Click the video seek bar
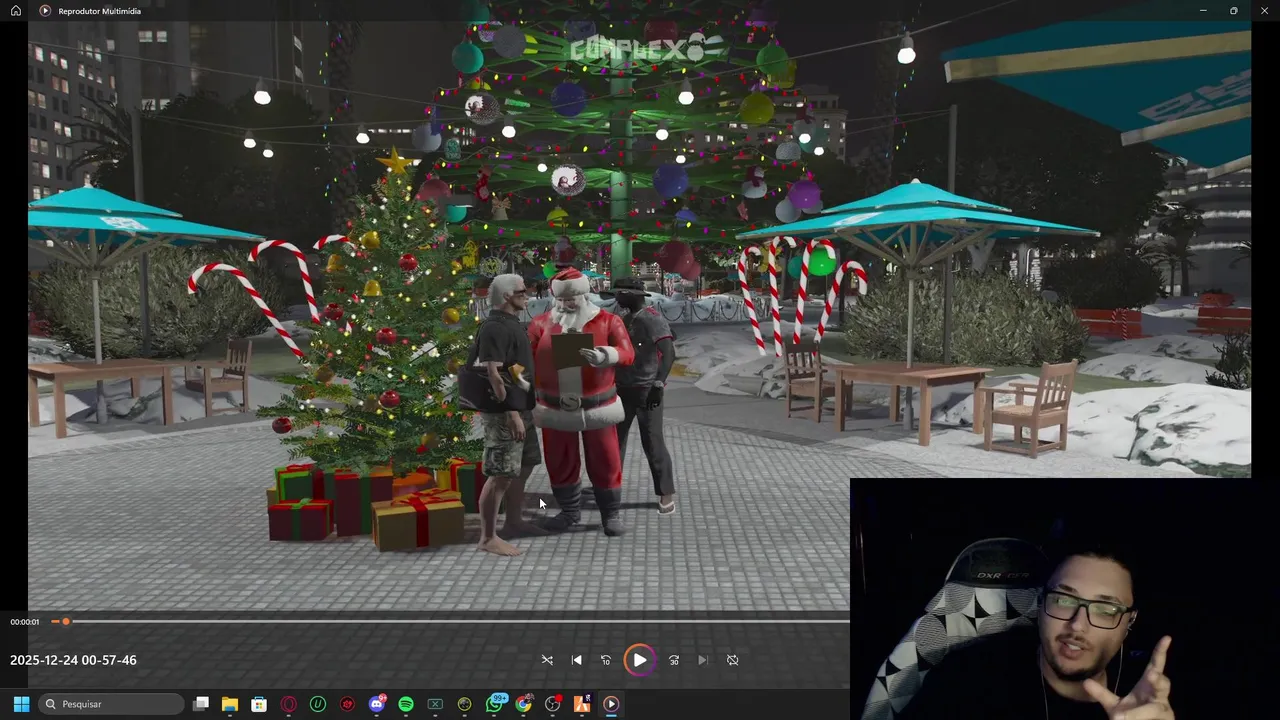 (450, 621)
